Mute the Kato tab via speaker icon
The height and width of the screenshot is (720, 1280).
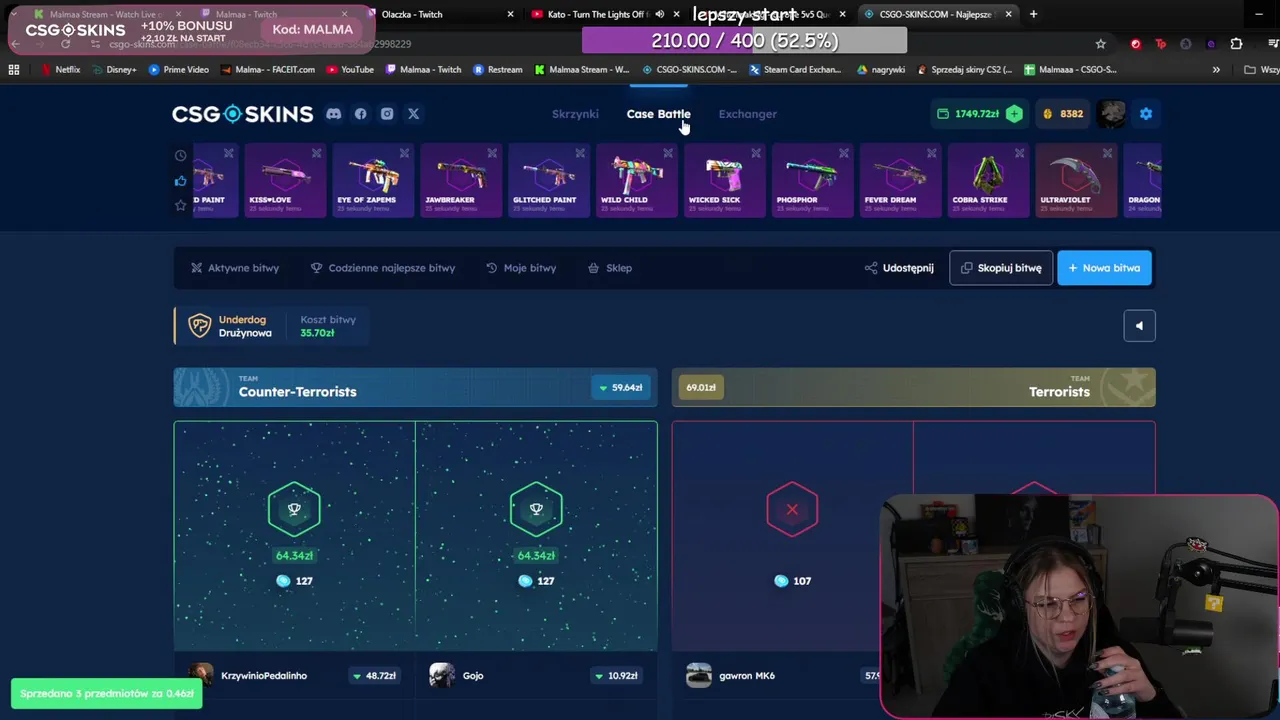pos(660,14)
